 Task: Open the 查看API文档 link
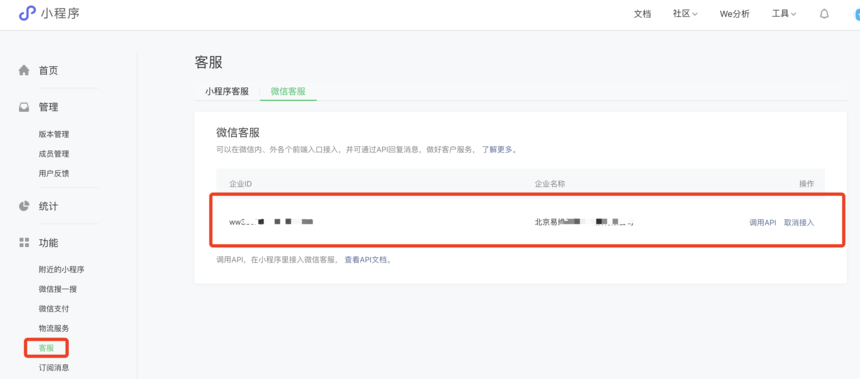point(366,260)
